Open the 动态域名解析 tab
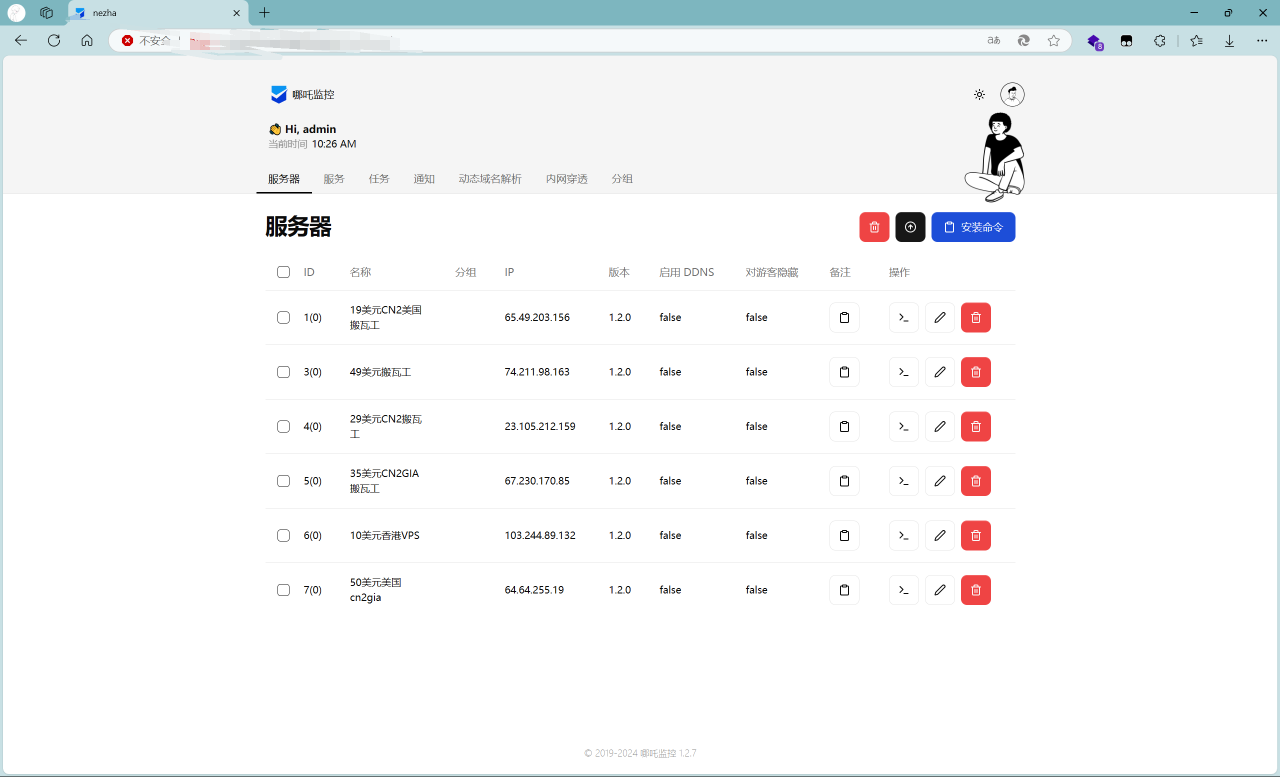Image resolution: width=1280 pixels, height=777 pixels. (x=490, y=179)
